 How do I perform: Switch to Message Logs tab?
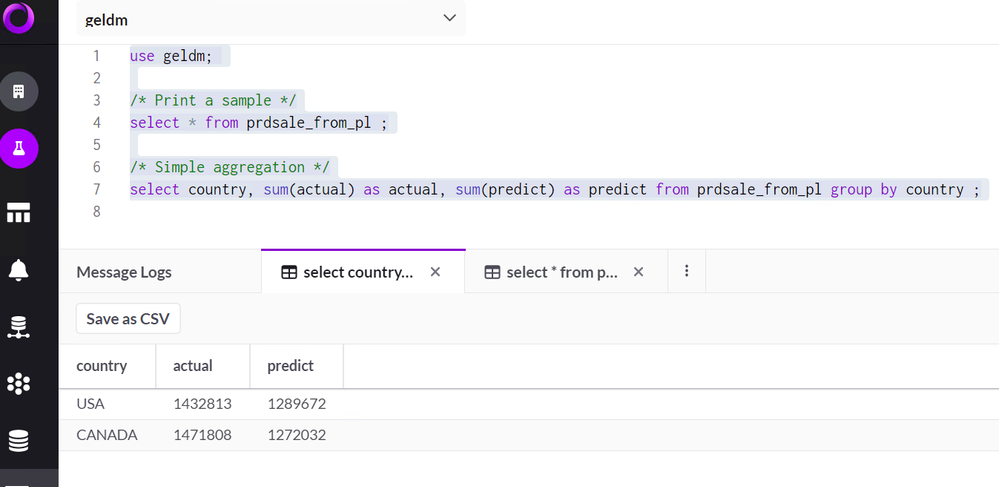(124, 272)
